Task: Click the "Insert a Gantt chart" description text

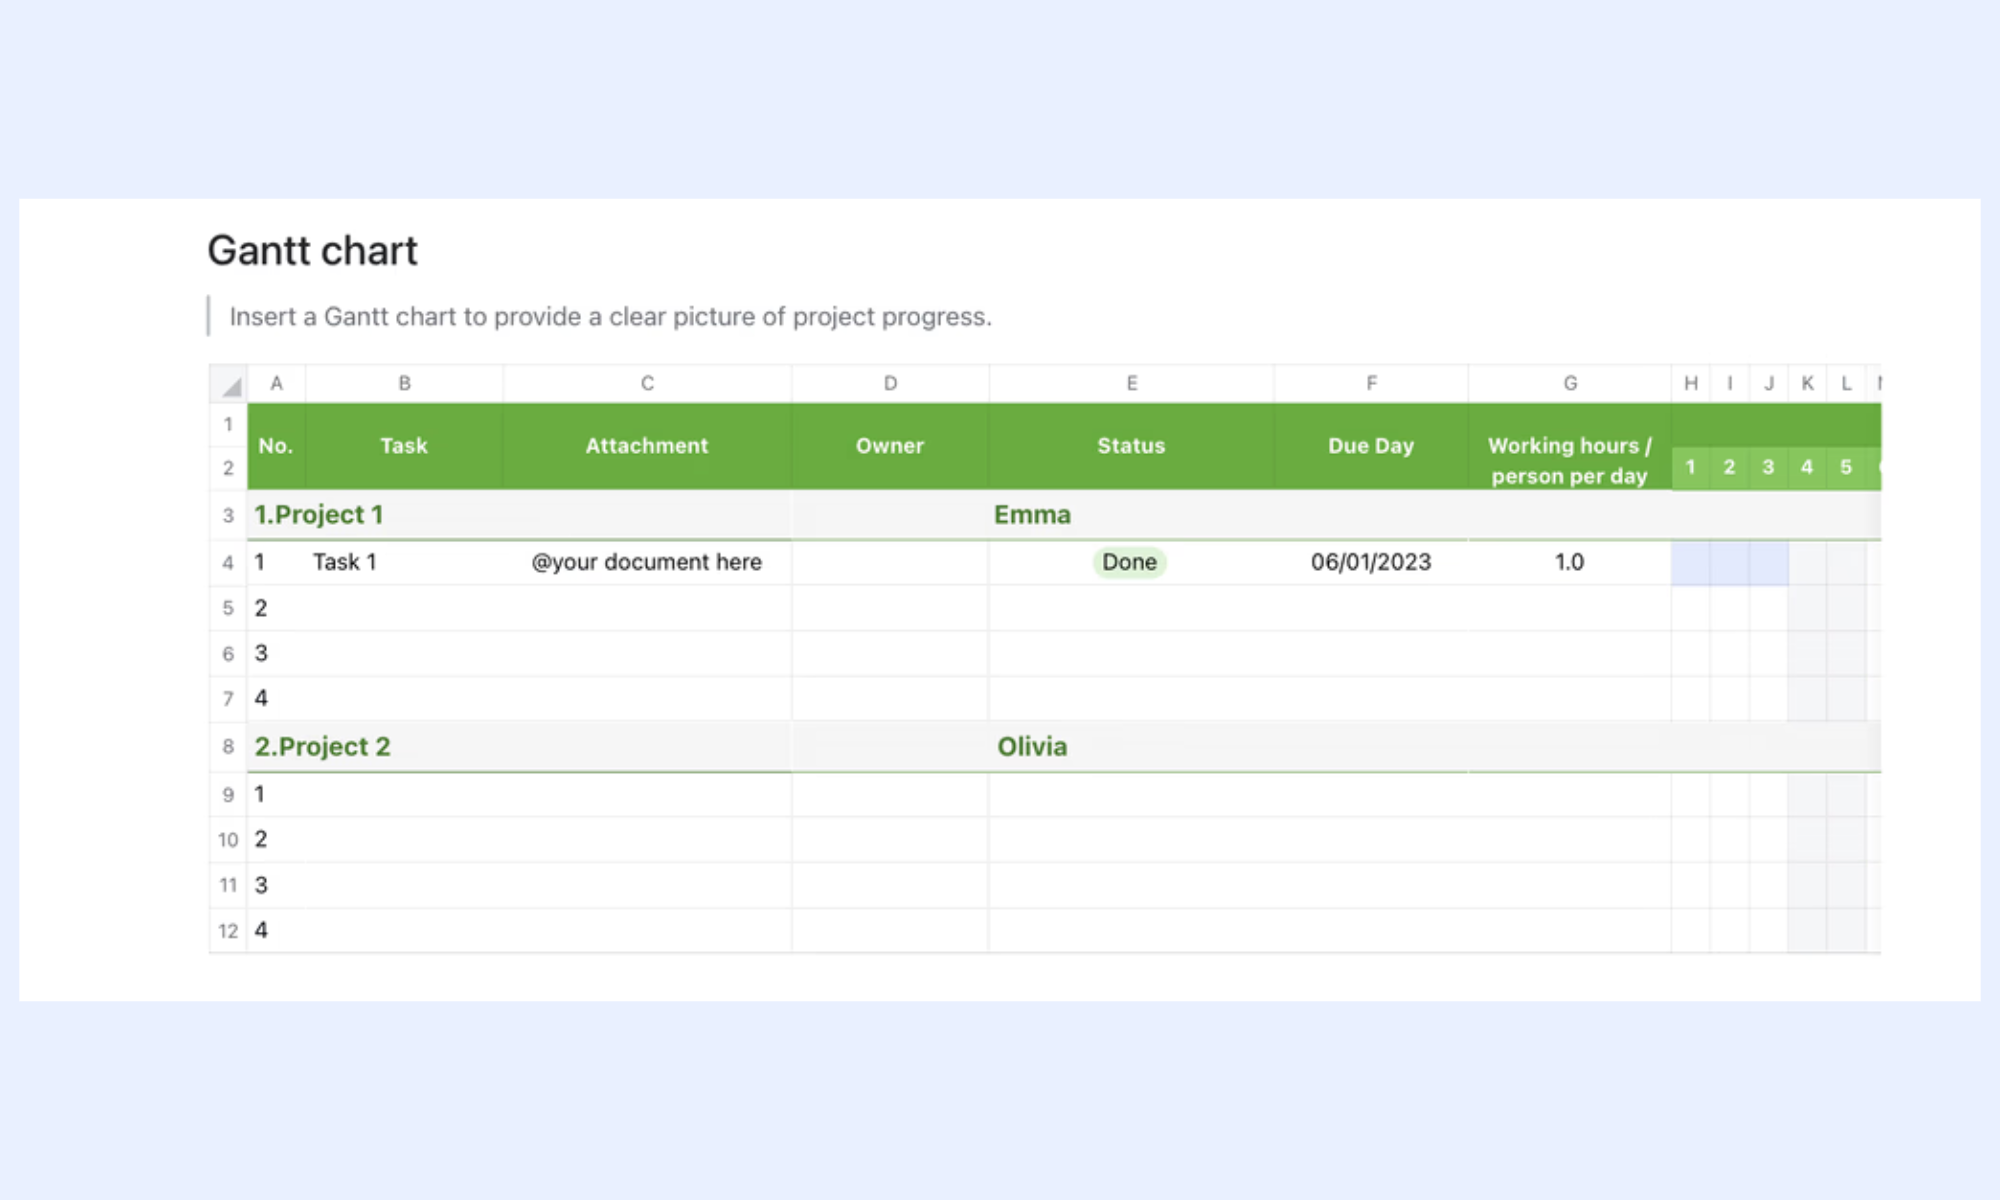Action: tap(611, 317)
